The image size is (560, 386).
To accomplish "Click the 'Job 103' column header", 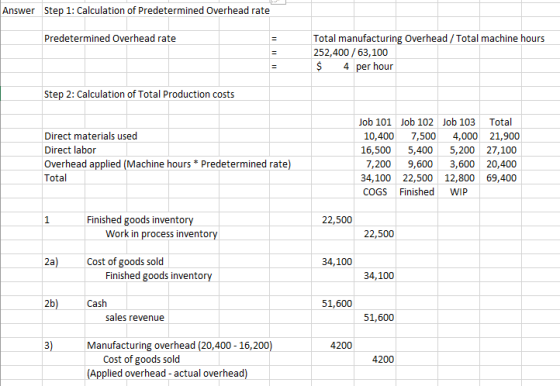I will [459, 122].
